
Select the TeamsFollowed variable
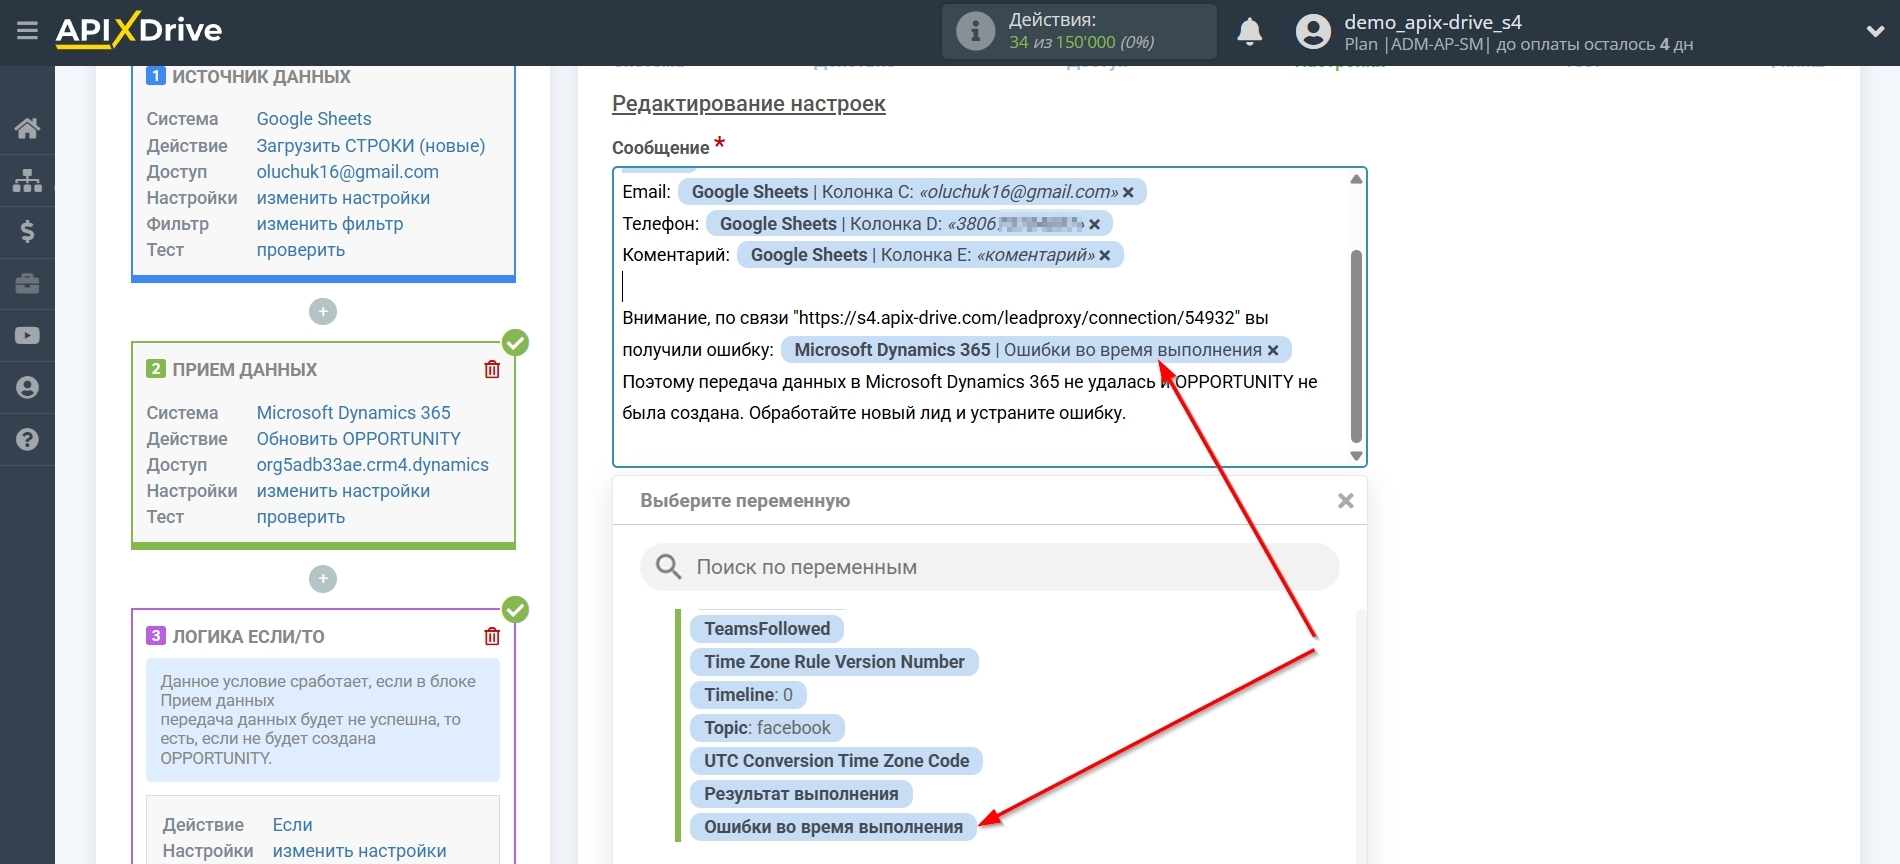pos(767,629)
